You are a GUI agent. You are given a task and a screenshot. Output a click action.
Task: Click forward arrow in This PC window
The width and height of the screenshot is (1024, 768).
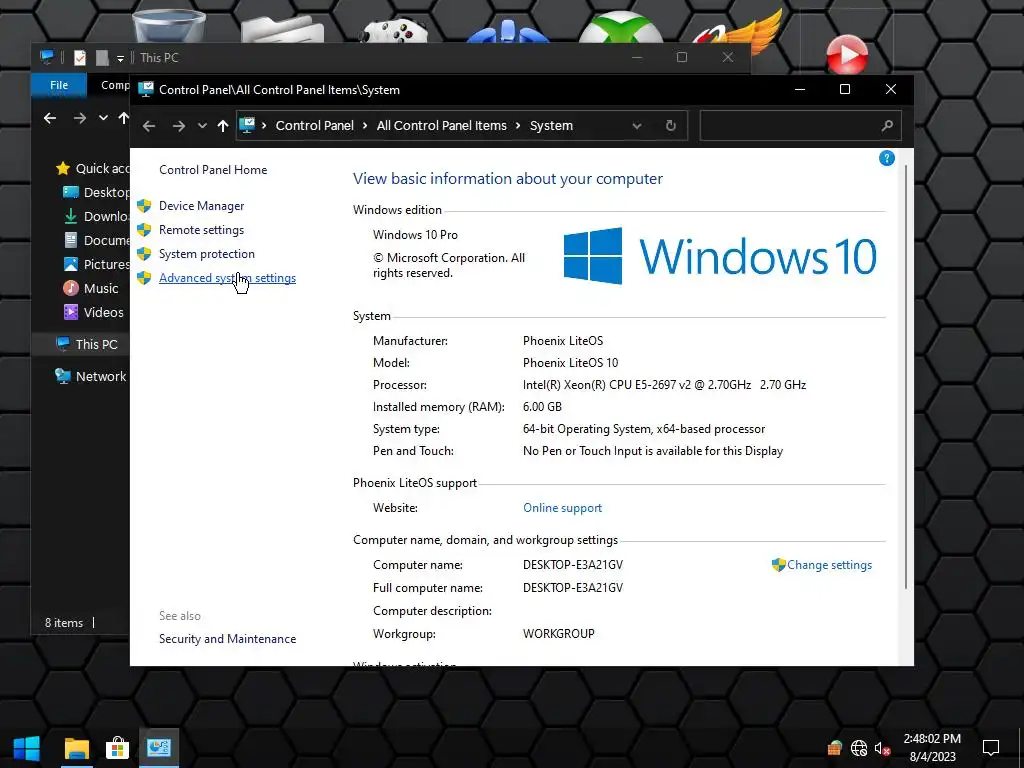click(80, 118)
